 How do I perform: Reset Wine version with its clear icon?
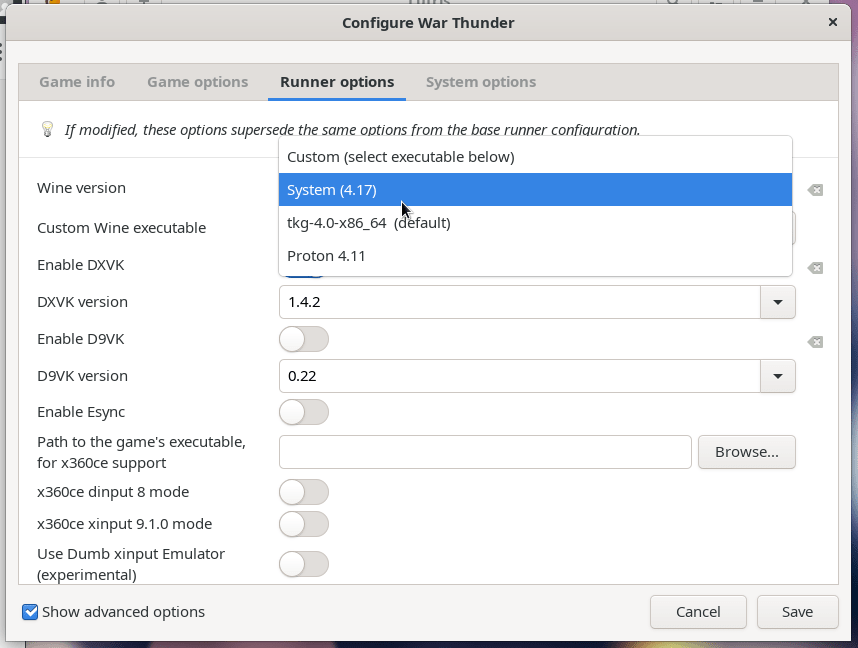tap(815, 190)
